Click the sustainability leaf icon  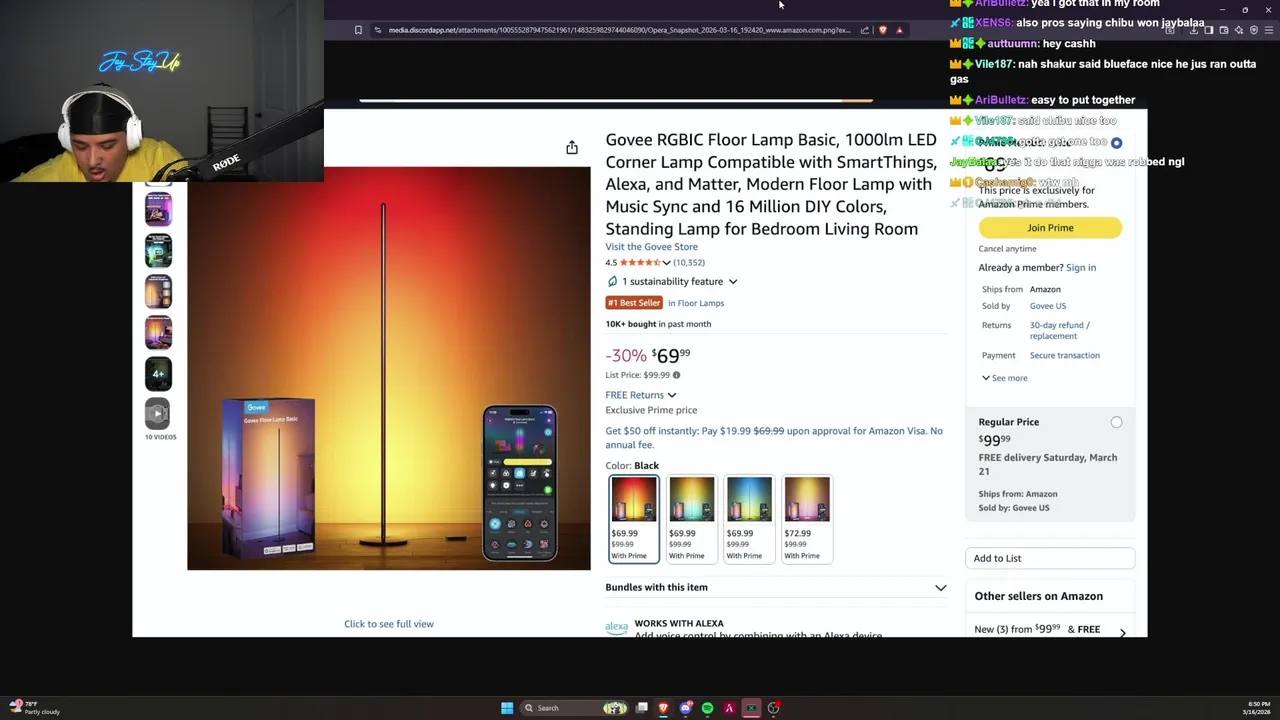[x=612, y=282]
